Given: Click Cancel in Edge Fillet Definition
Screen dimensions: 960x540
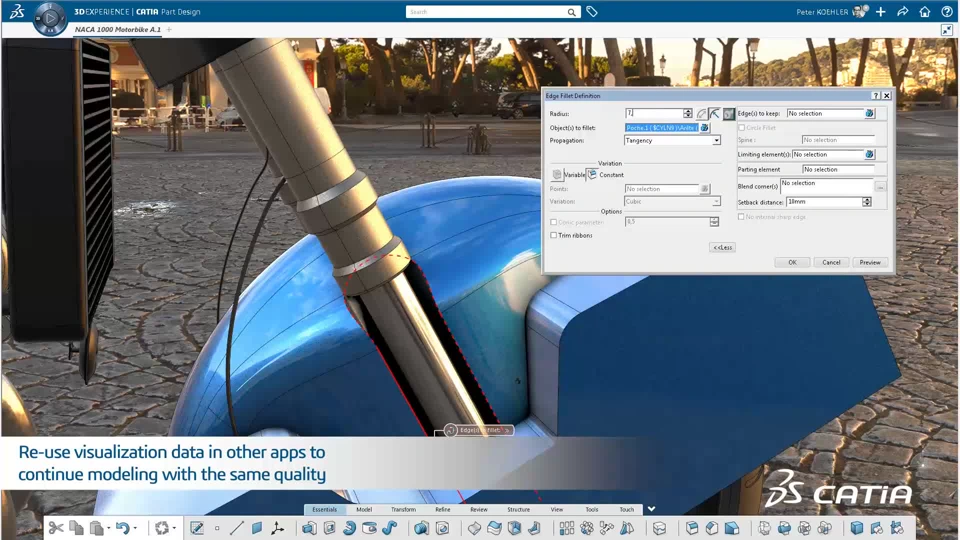Looking at the screenshot, I should [831, 262].
